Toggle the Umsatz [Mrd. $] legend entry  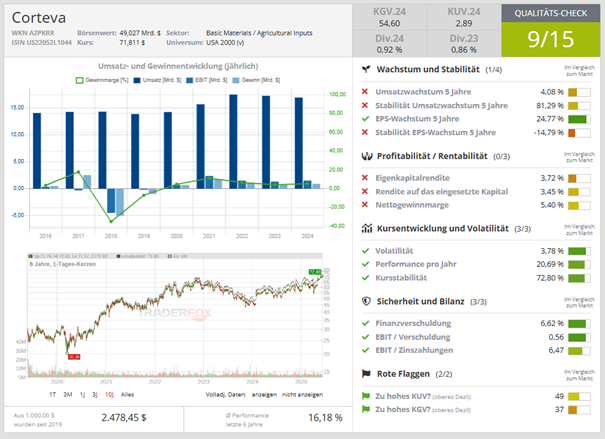[157, 80]
